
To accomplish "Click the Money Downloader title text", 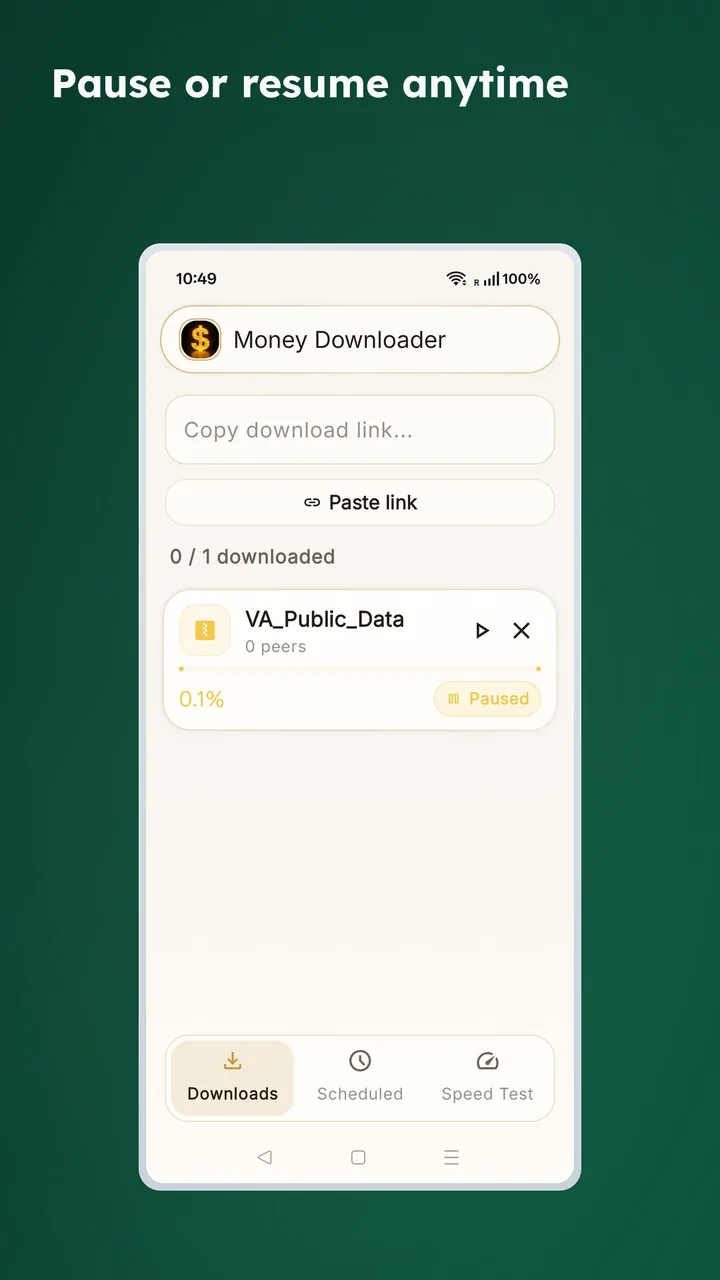I will pyautogui.click(x=340, y=340).
